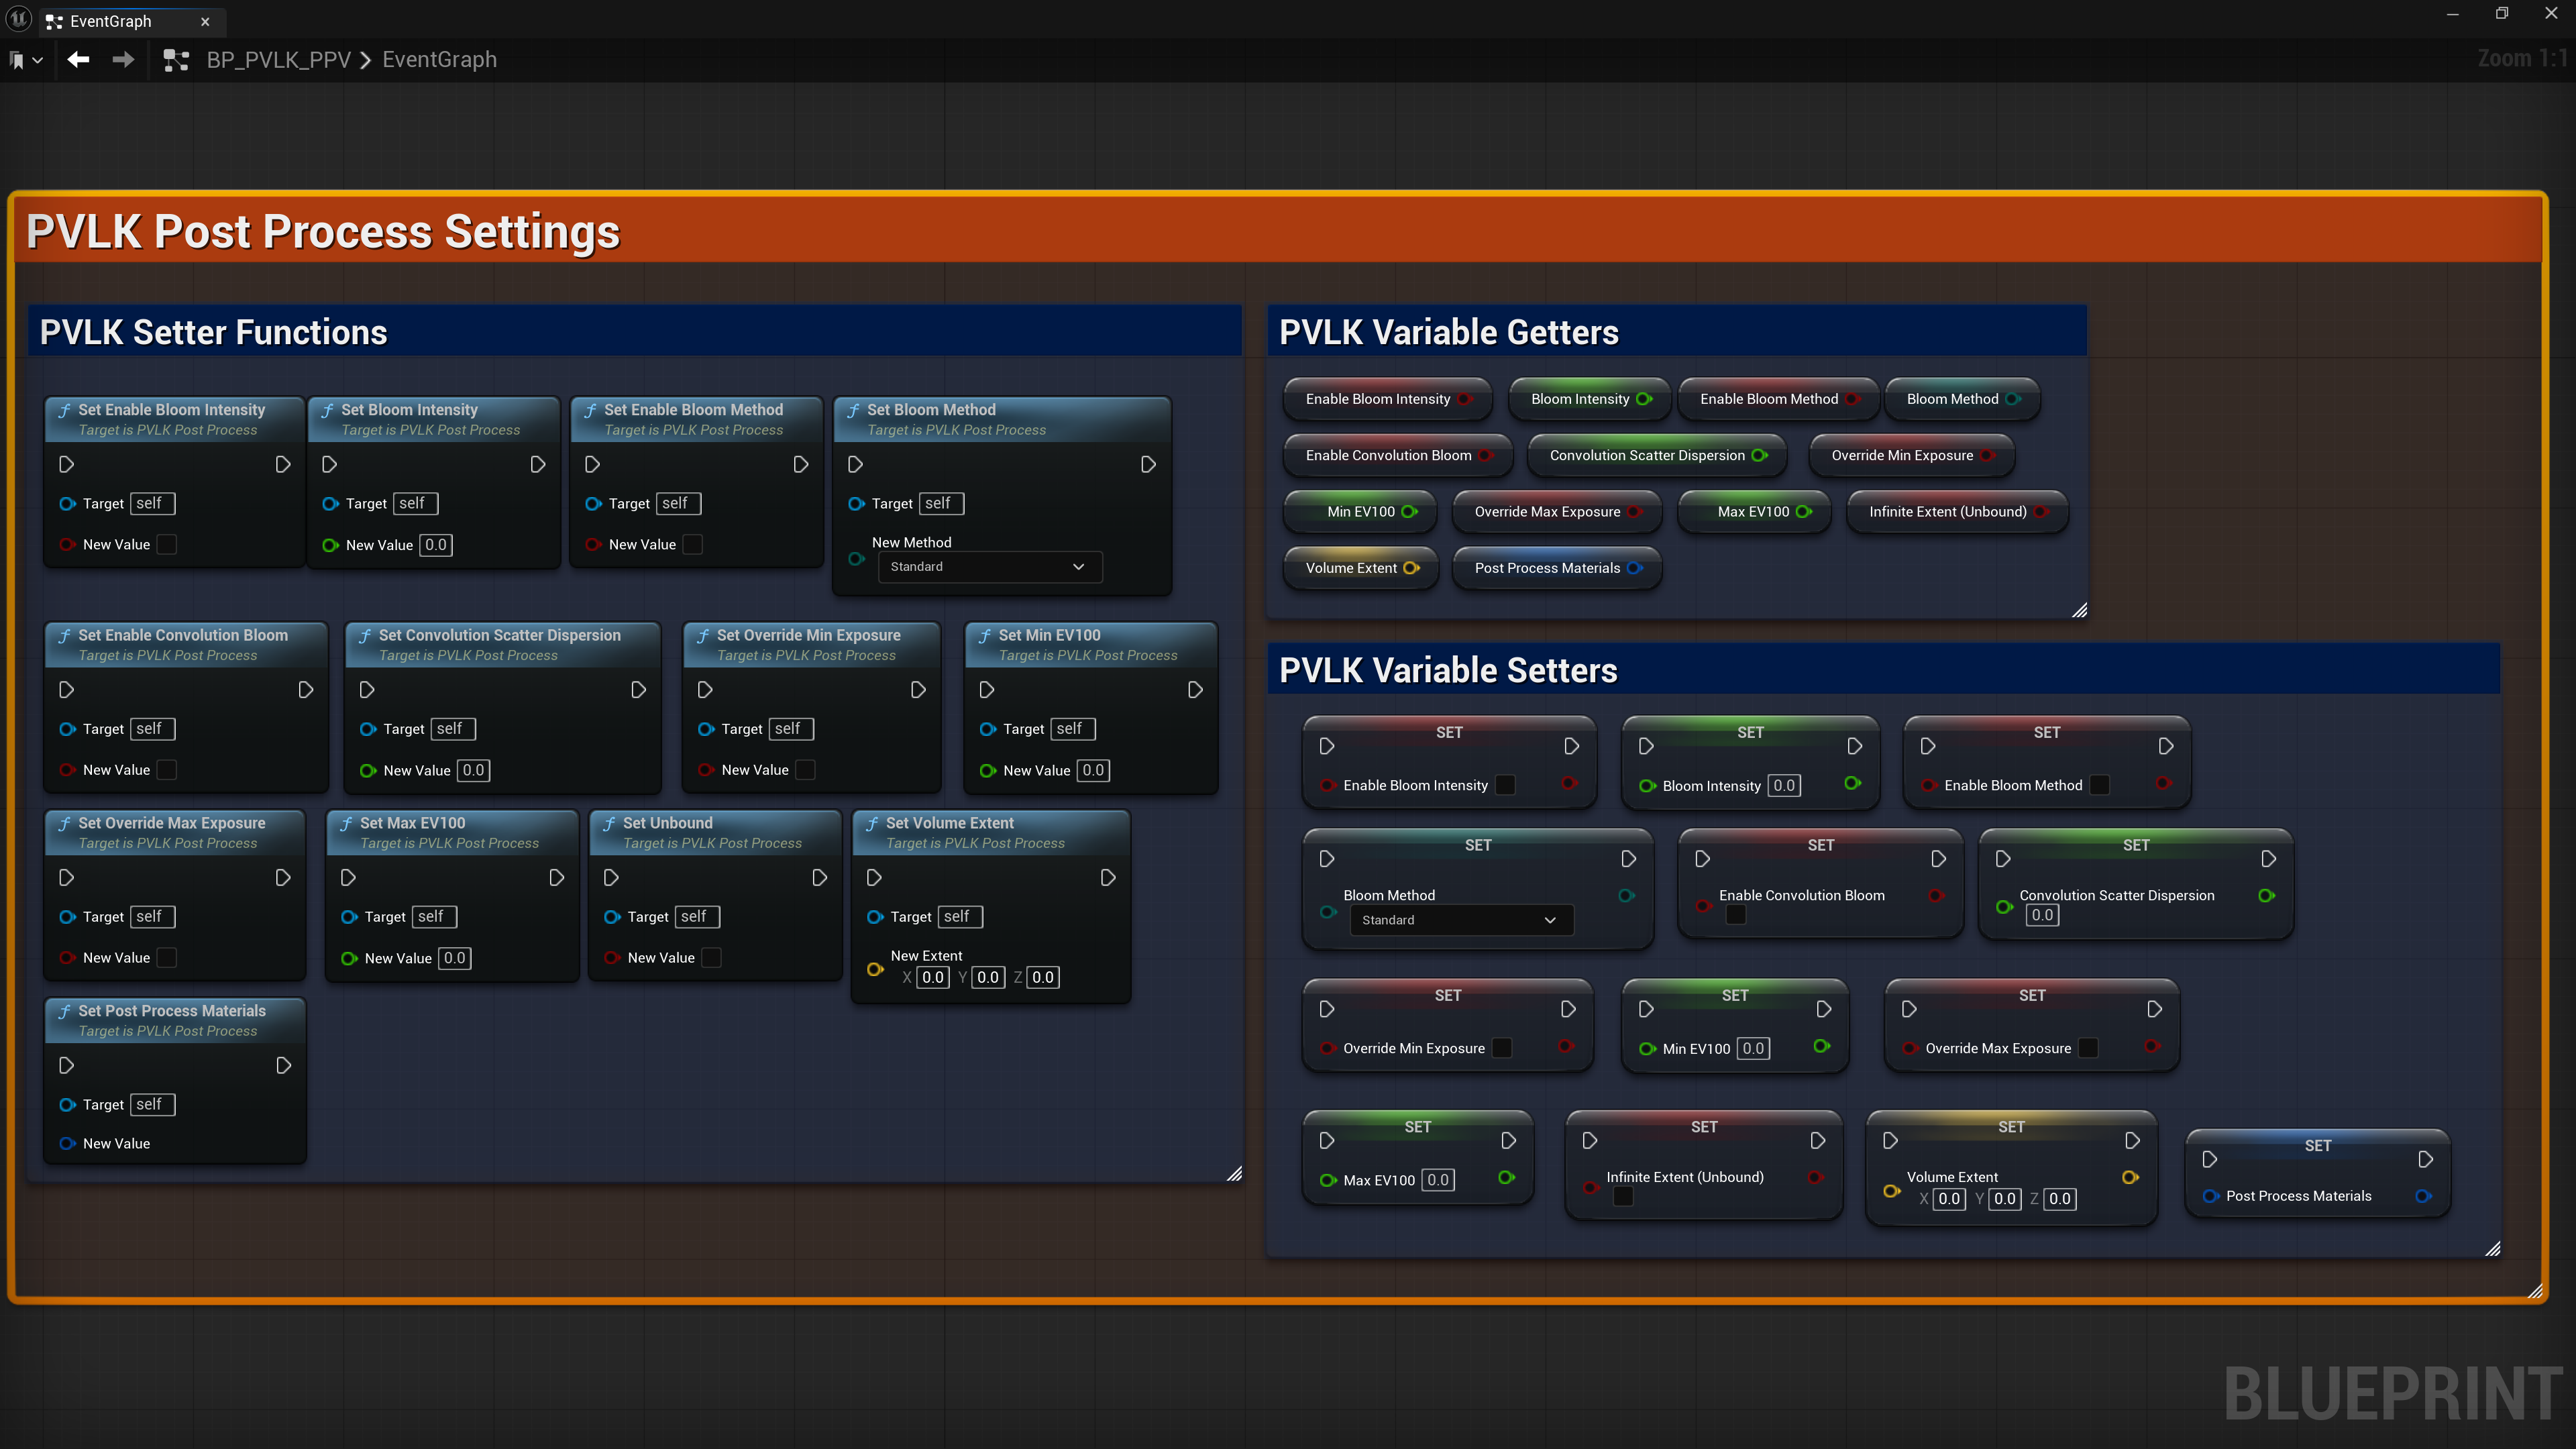Image resolution: width=2576 pixels, height=1449 pixels.
Task: Click New Value field on Set Min EV100
Action: click(1093, 770)
